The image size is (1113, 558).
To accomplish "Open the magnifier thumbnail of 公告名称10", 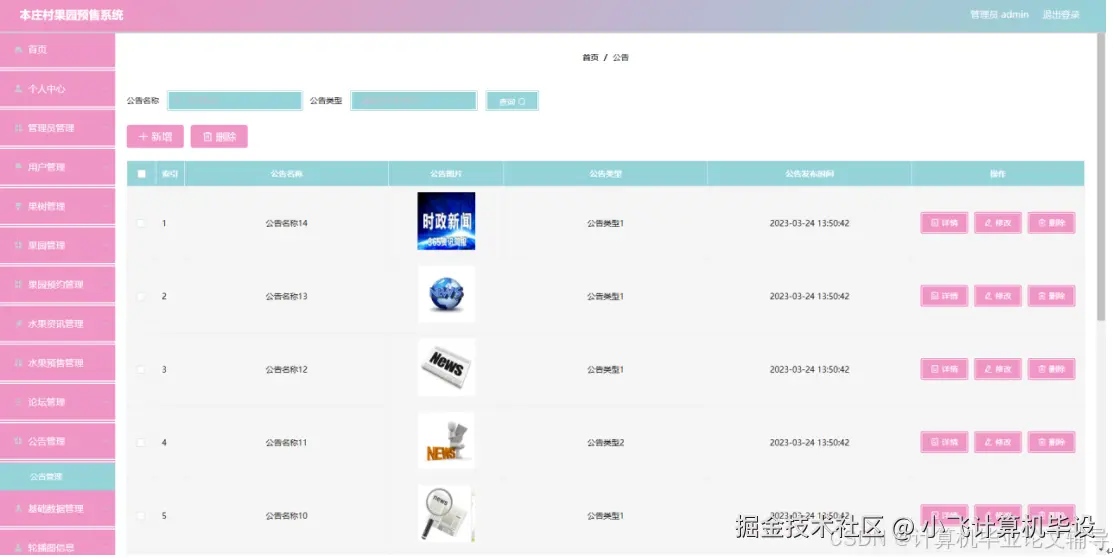I will tap(446, 513).
